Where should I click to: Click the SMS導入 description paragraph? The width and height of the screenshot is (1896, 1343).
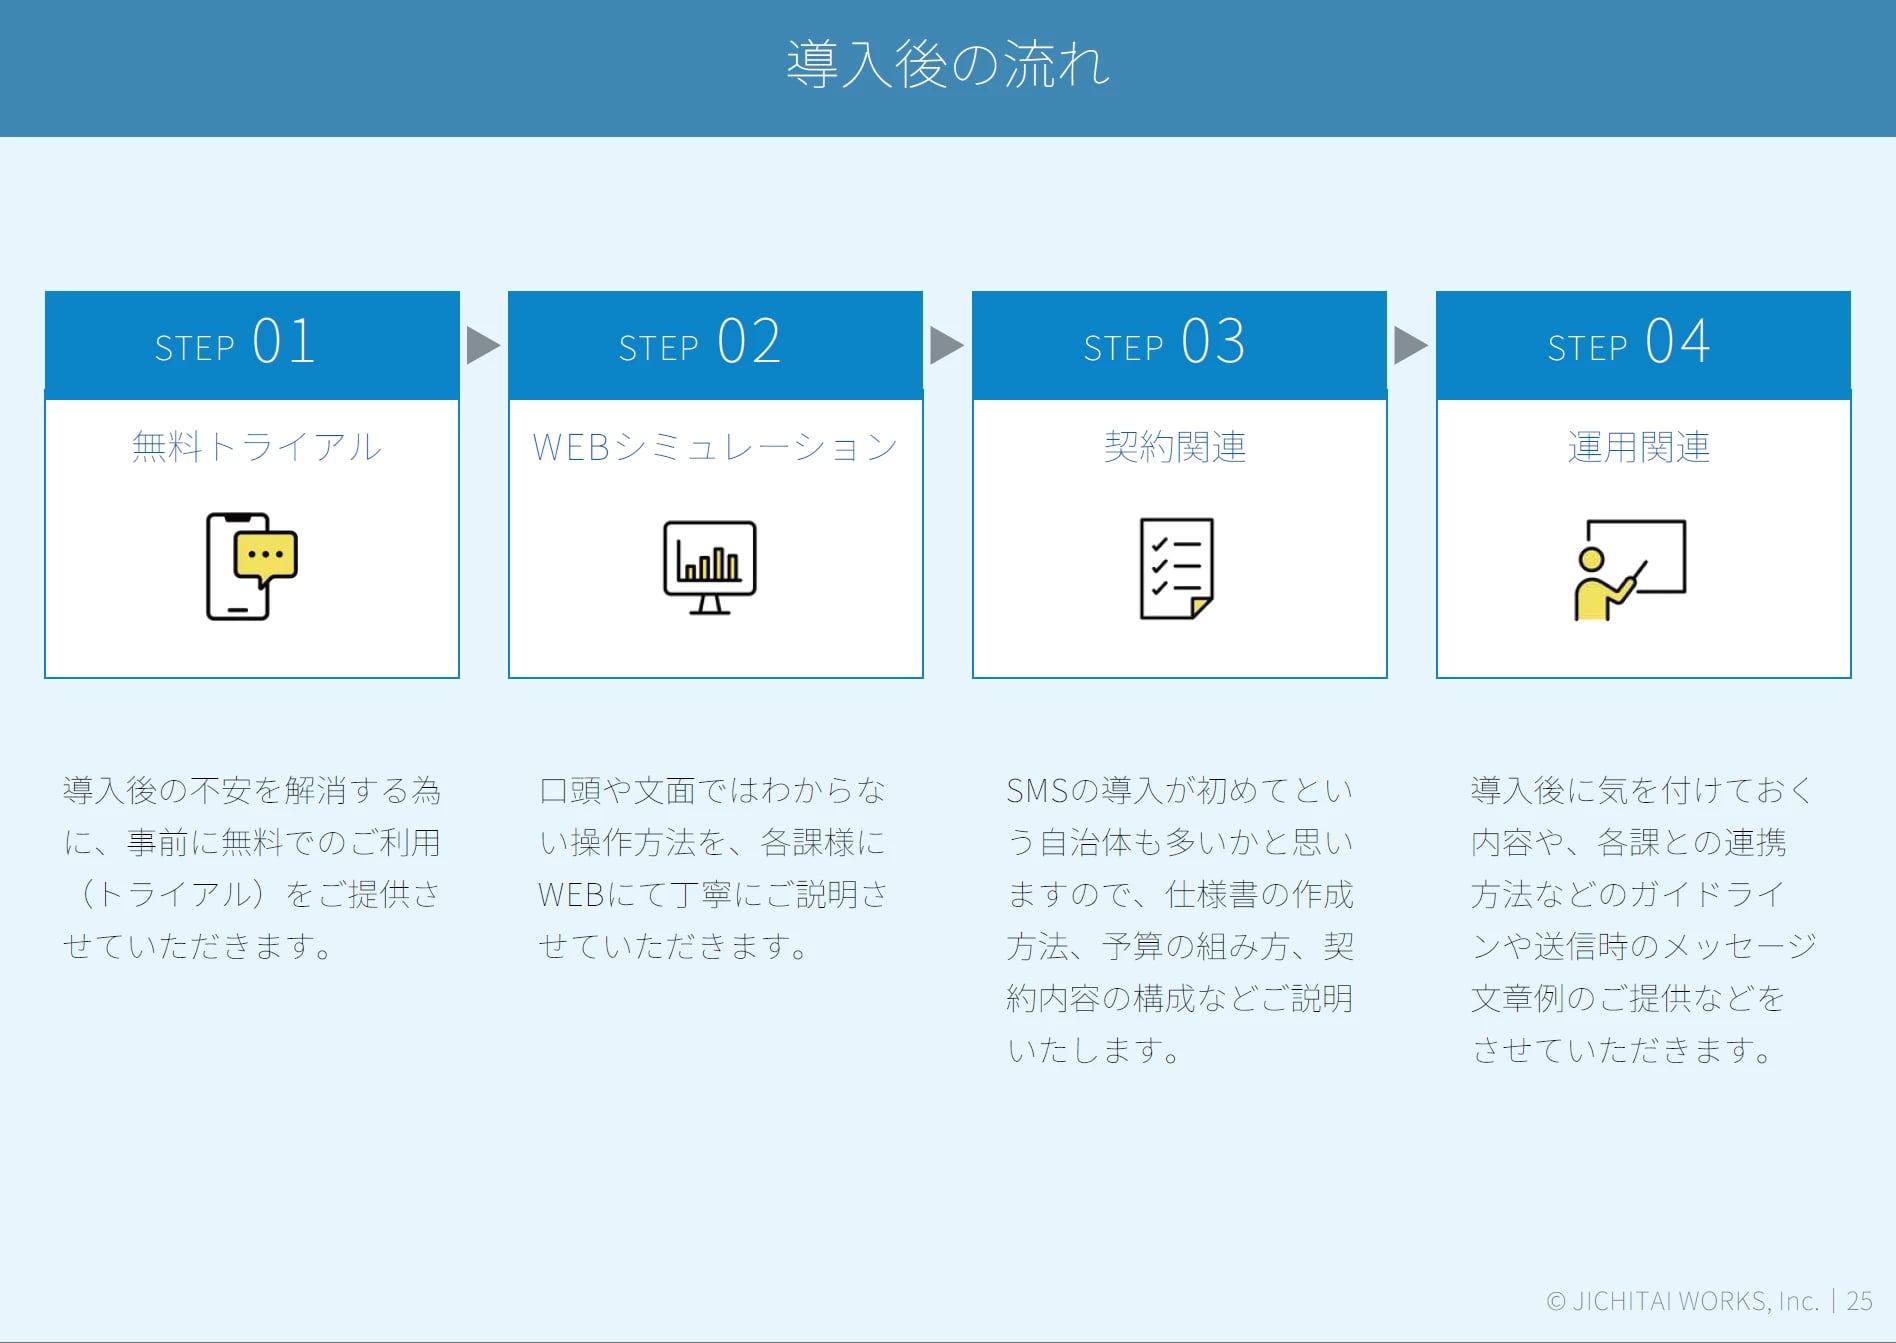pyautogui.click(x=1179, y=919)
